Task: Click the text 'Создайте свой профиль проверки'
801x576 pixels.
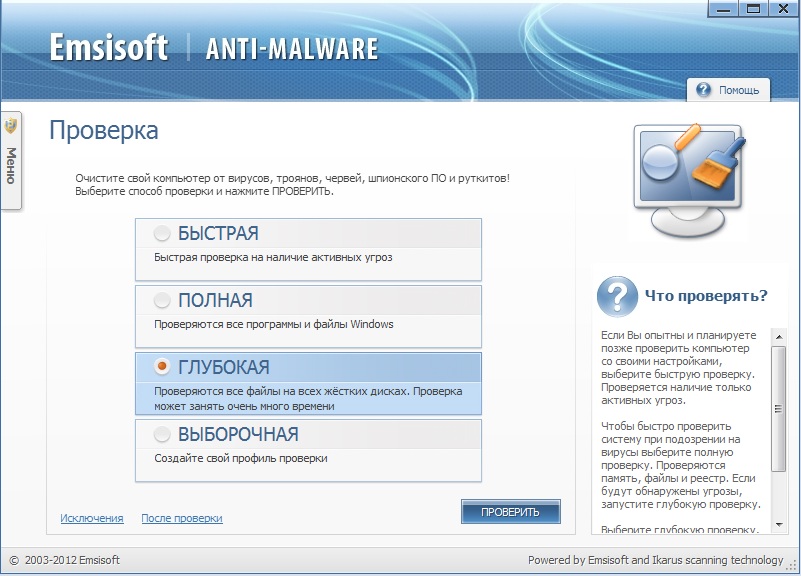Action: click(241, 458)
